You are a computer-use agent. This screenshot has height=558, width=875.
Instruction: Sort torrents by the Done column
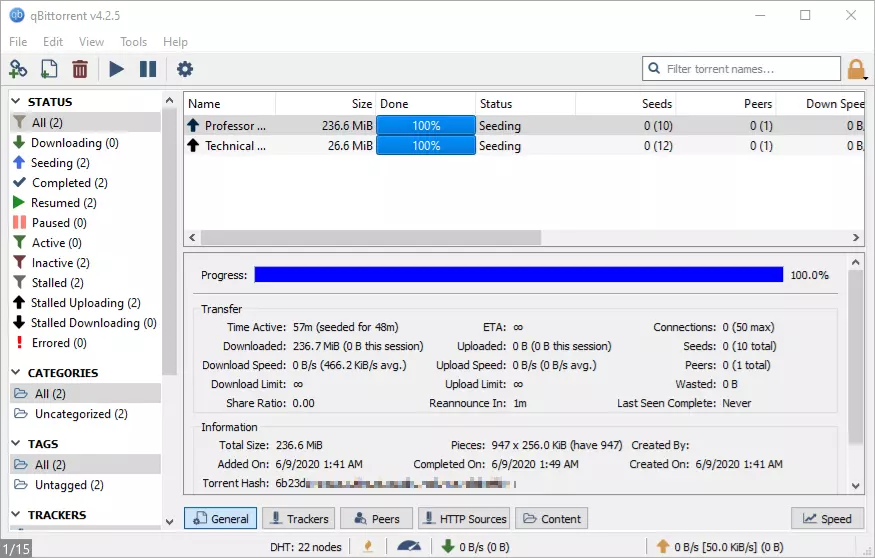[x=425, y=104]
